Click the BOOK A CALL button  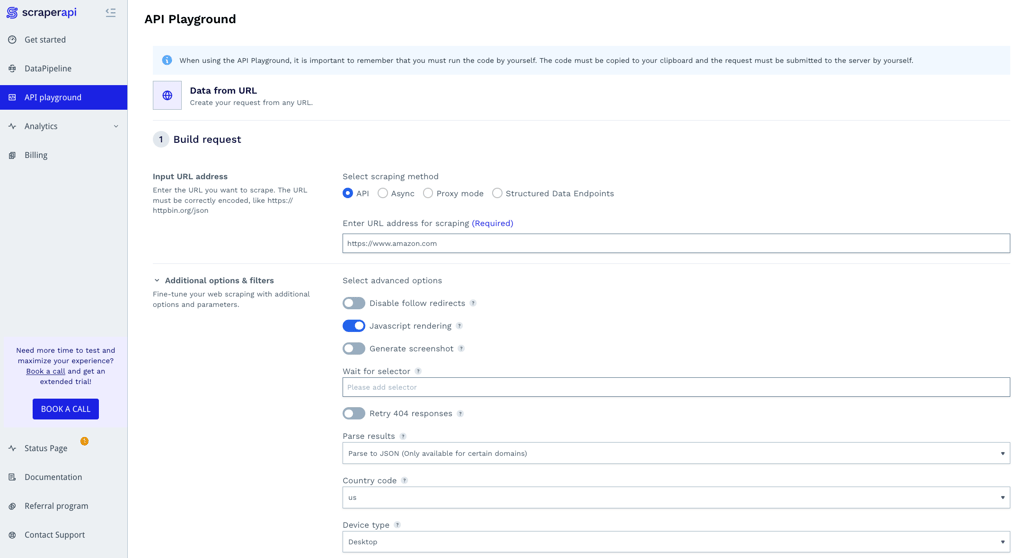coord(65,409)
